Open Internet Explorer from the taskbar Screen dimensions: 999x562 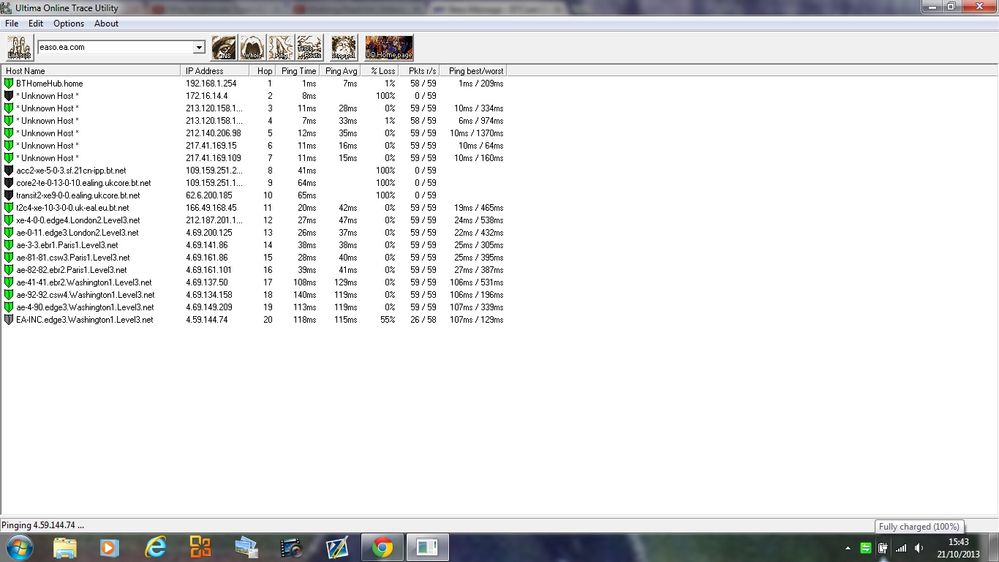(x=155, y=547)
